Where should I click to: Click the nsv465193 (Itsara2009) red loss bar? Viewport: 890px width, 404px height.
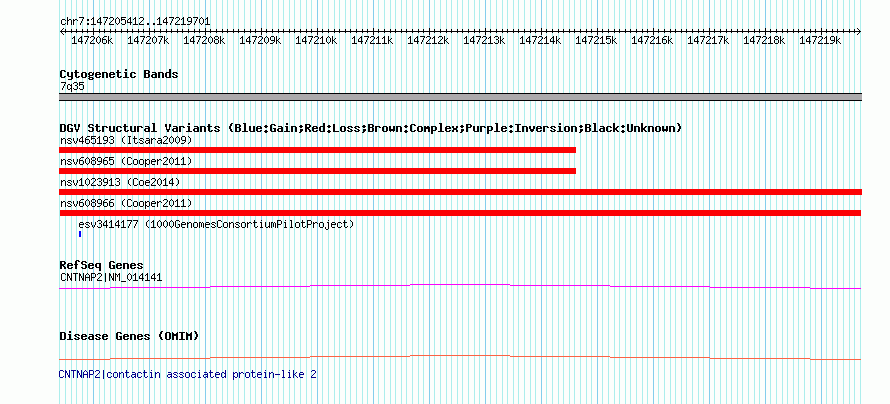tap(317, 150)
